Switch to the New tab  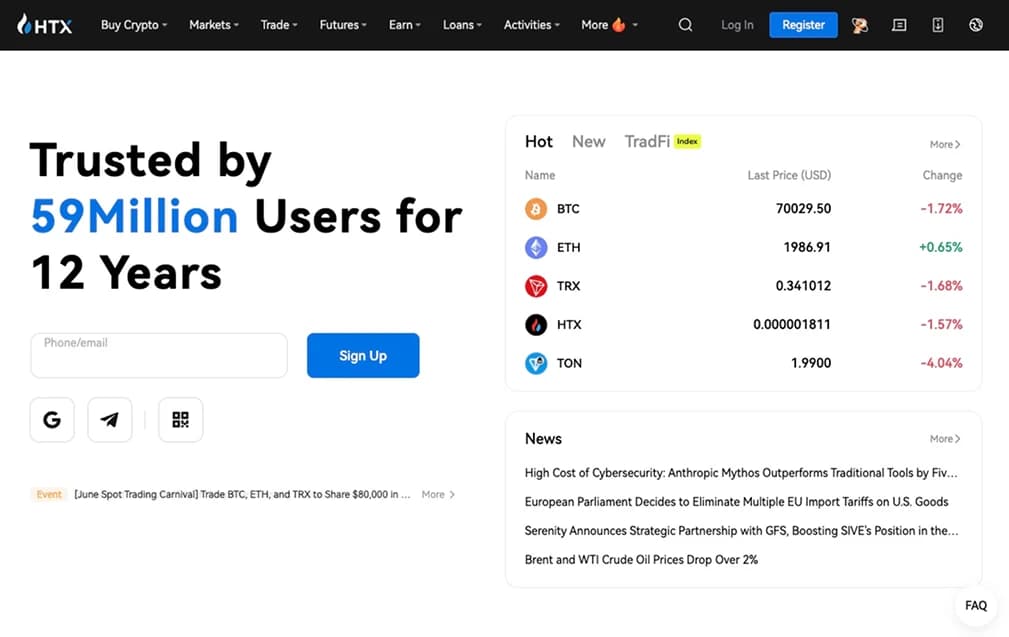click(589, 142)
